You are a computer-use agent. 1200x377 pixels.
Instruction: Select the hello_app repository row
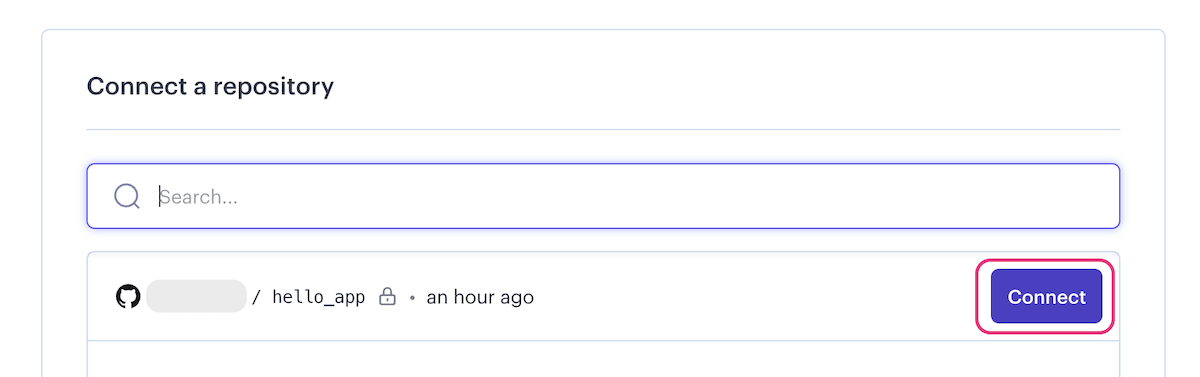[x=603, y=297]
